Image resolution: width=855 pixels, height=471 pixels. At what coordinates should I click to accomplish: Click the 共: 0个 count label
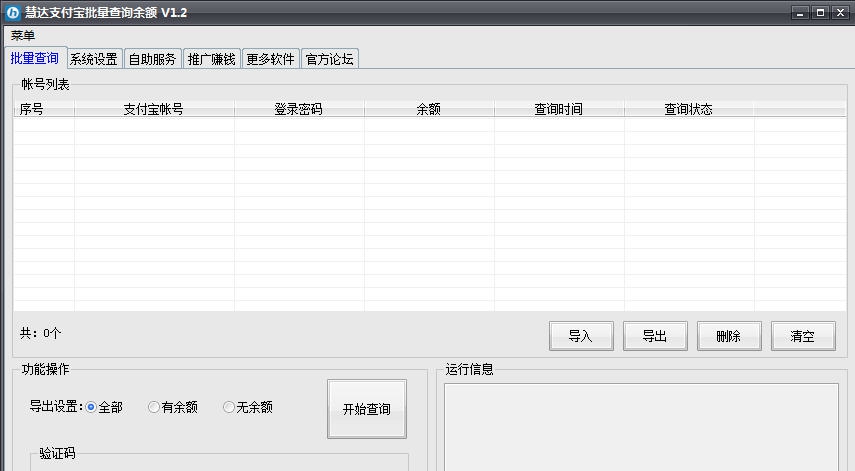click(40, 333)
